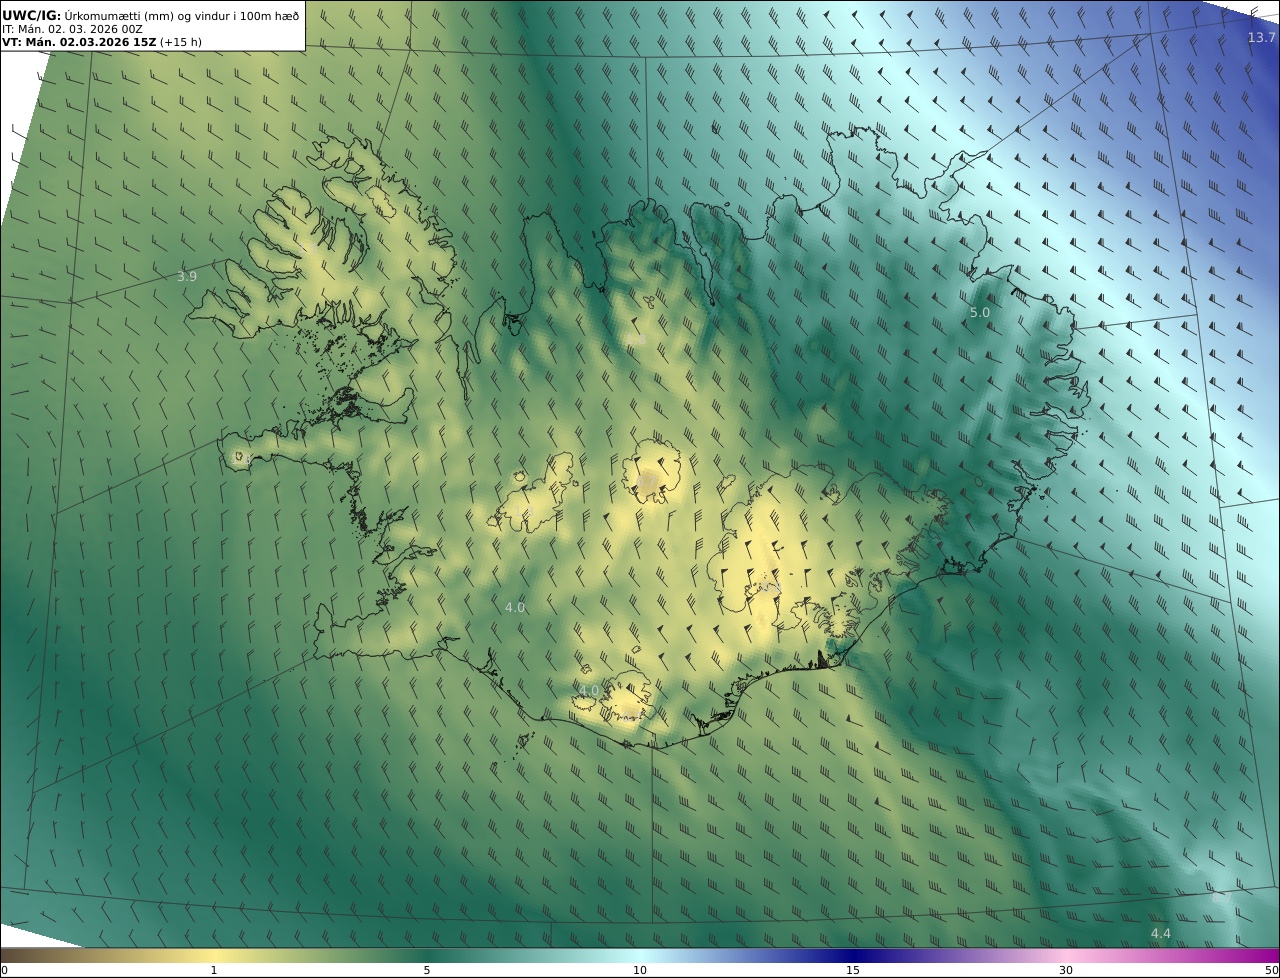Image resolution: width=1280 pixels, height=978 pixels.
Task: Click the 3.9 value label near the Westfjords
Action: (187, 276)
